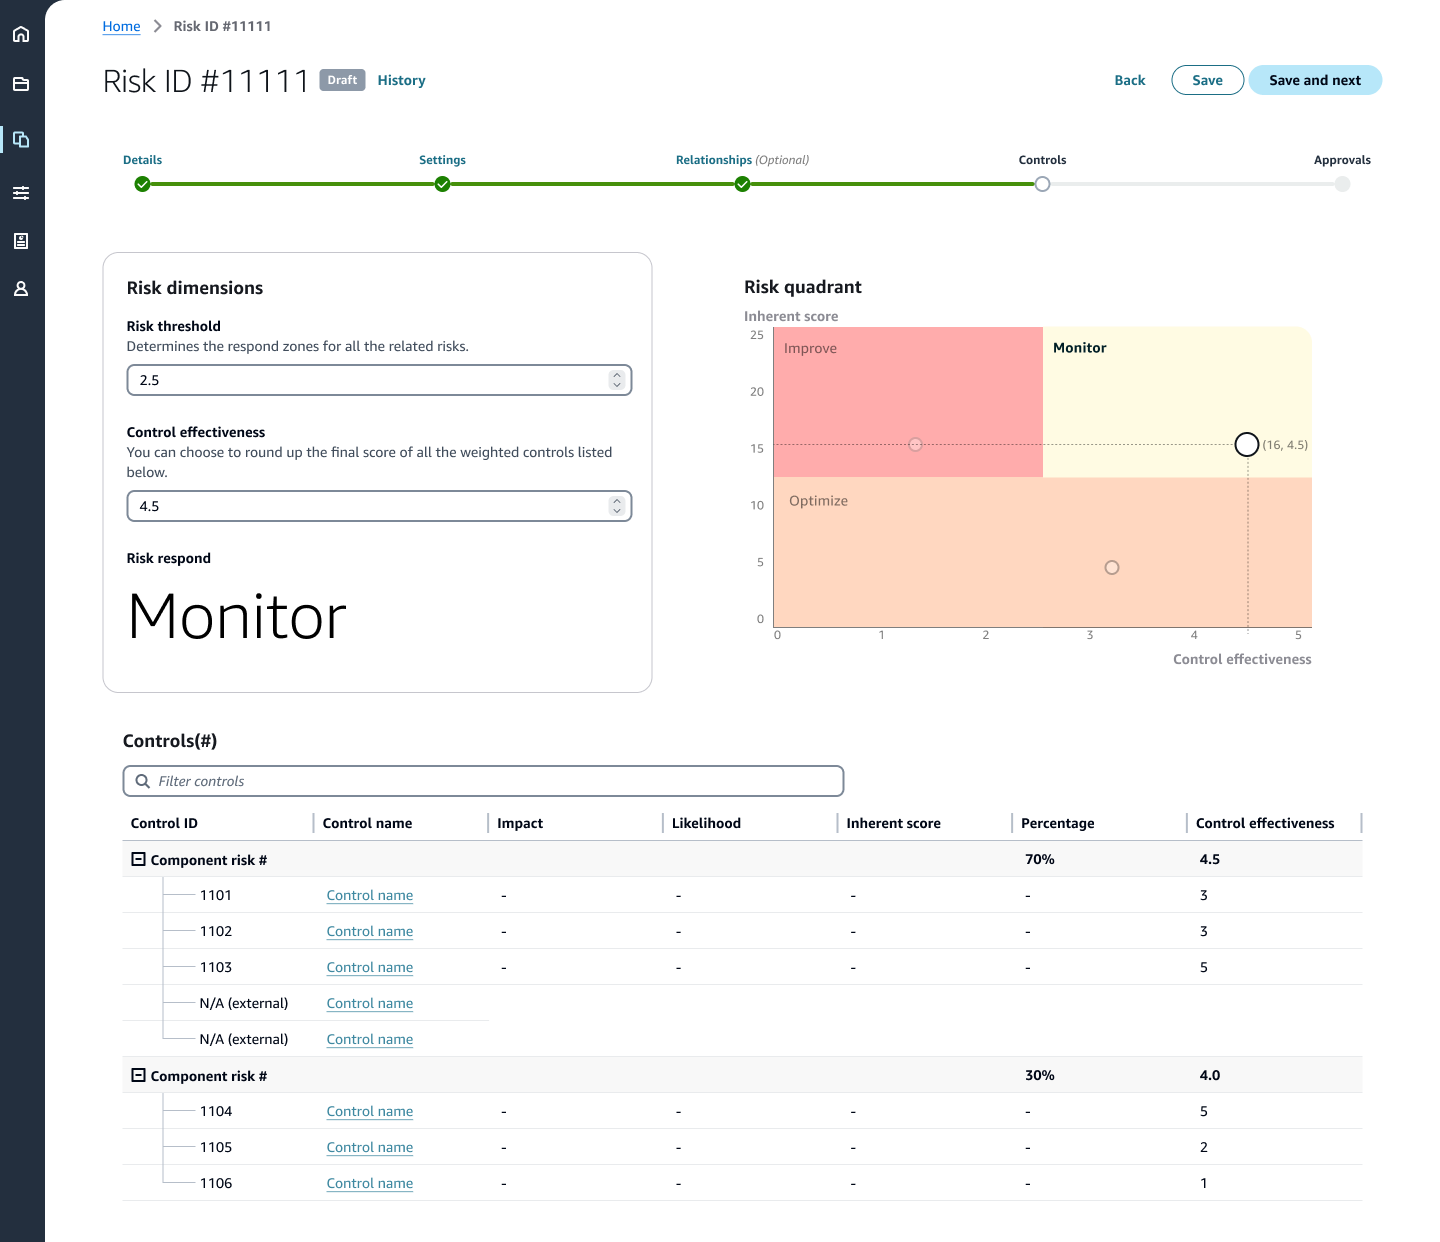Collapse the Component risk # group showing 70%
The image size is (1440, 1242).
139,859
